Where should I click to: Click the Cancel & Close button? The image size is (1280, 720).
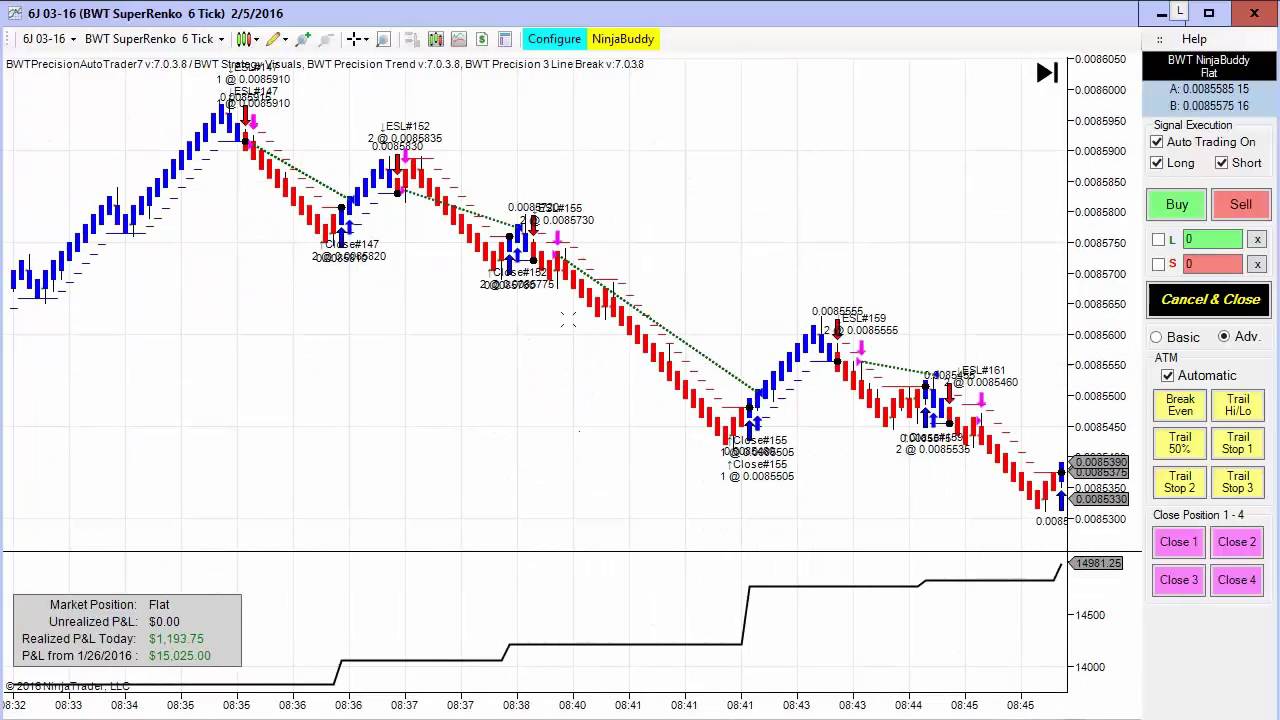(1210, 299)
